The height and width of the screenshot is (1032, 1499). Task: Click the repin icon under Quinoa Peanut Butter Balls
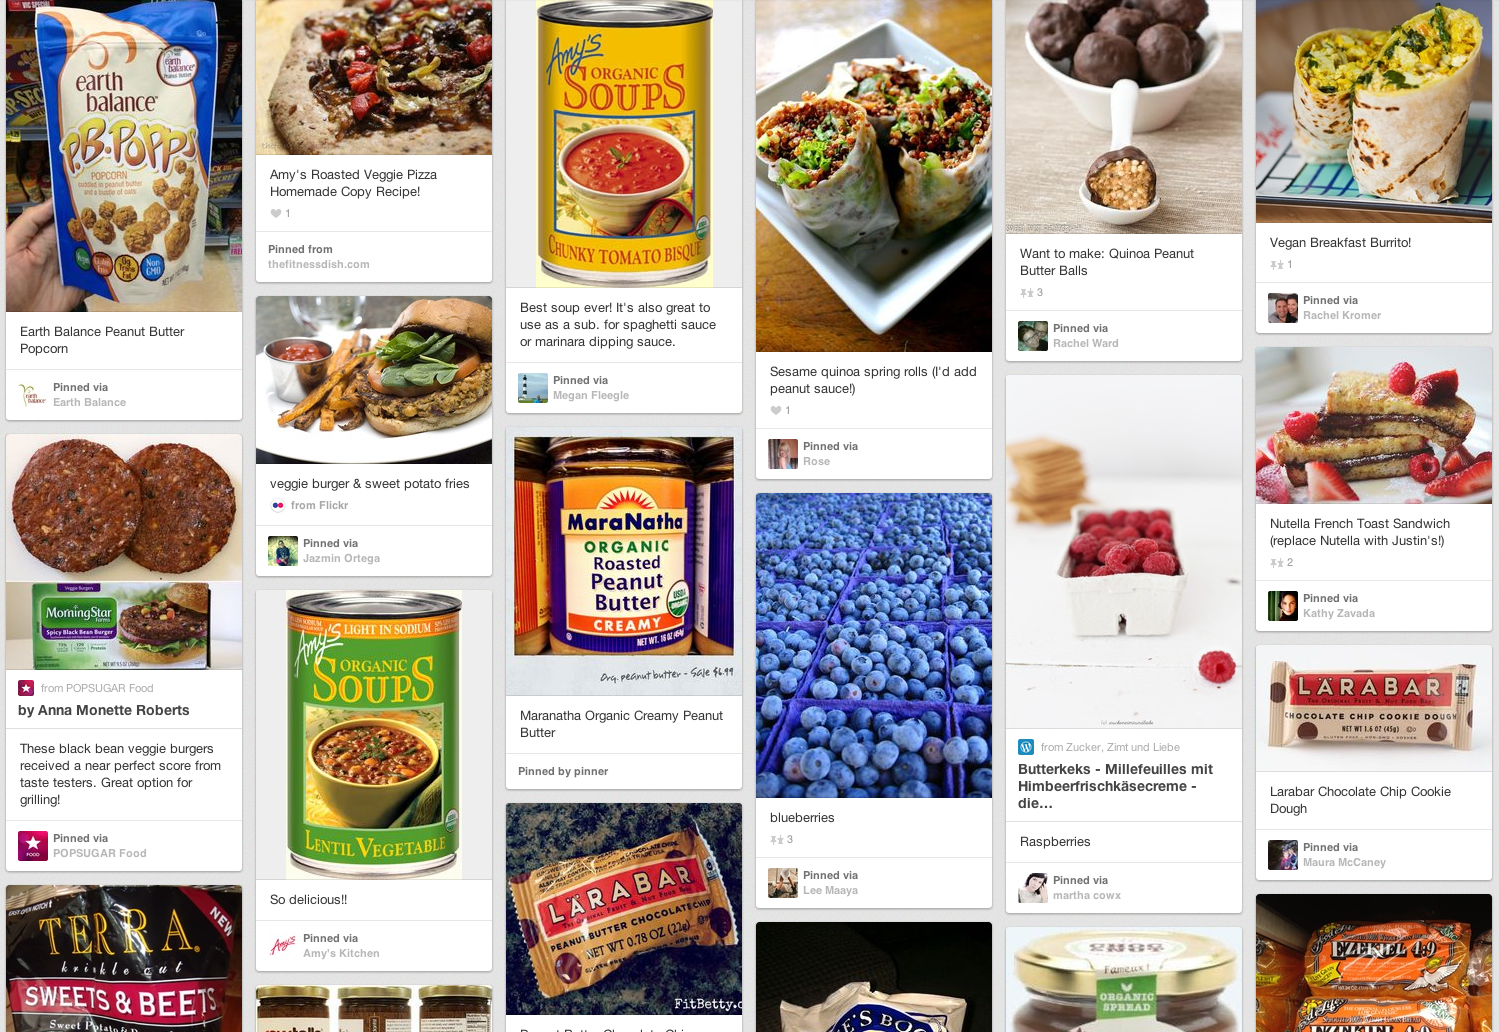pyautogui.click(x=1026, y=293)
